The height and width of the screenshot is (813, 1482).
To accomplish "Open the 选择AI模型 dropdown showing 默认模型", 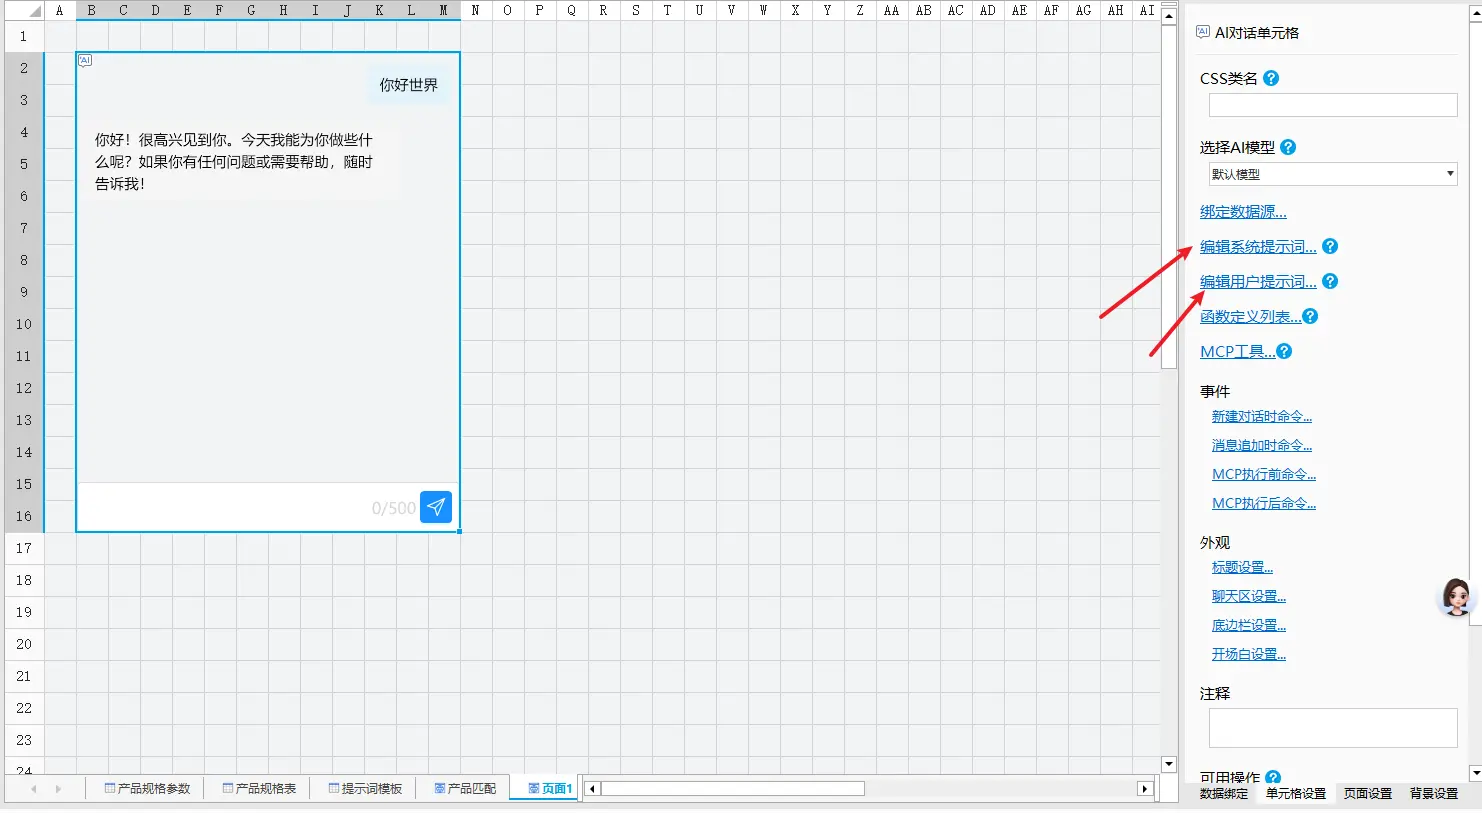I will (x=1333, y=174).
